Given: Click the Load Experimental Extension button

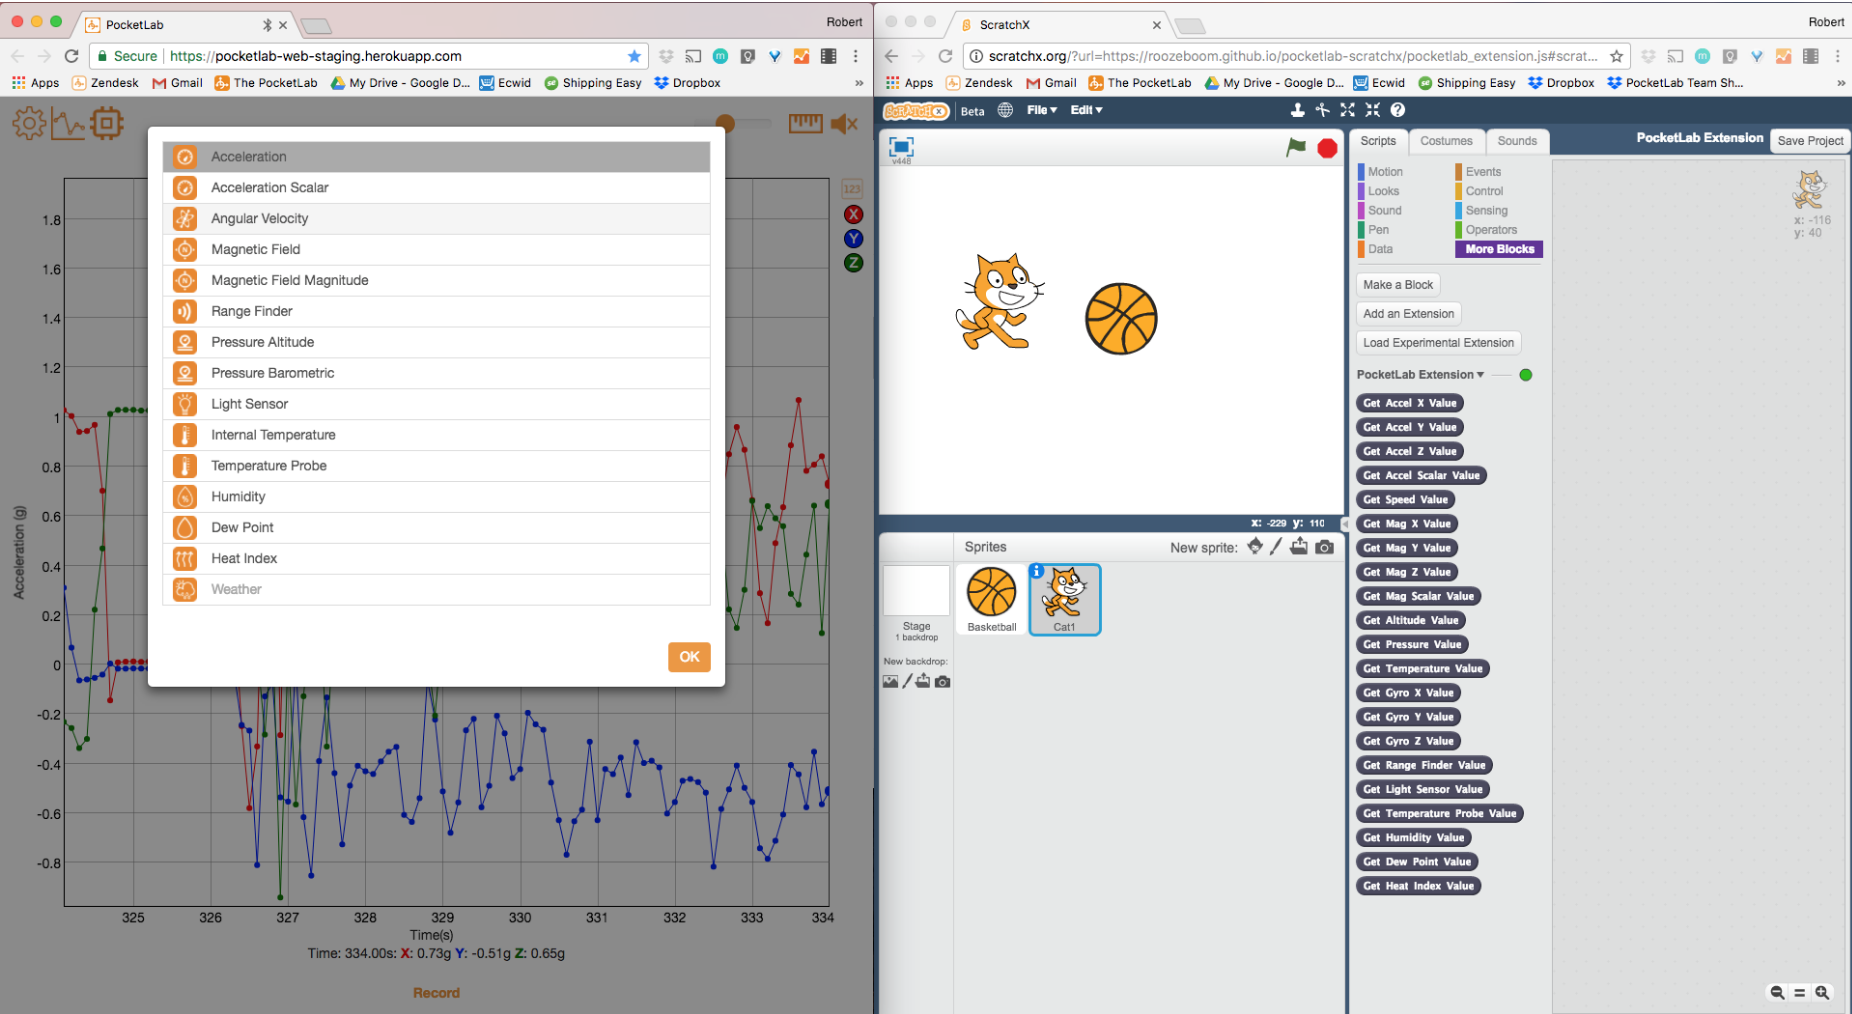Looking at the screenshot, I should 1437,342.
